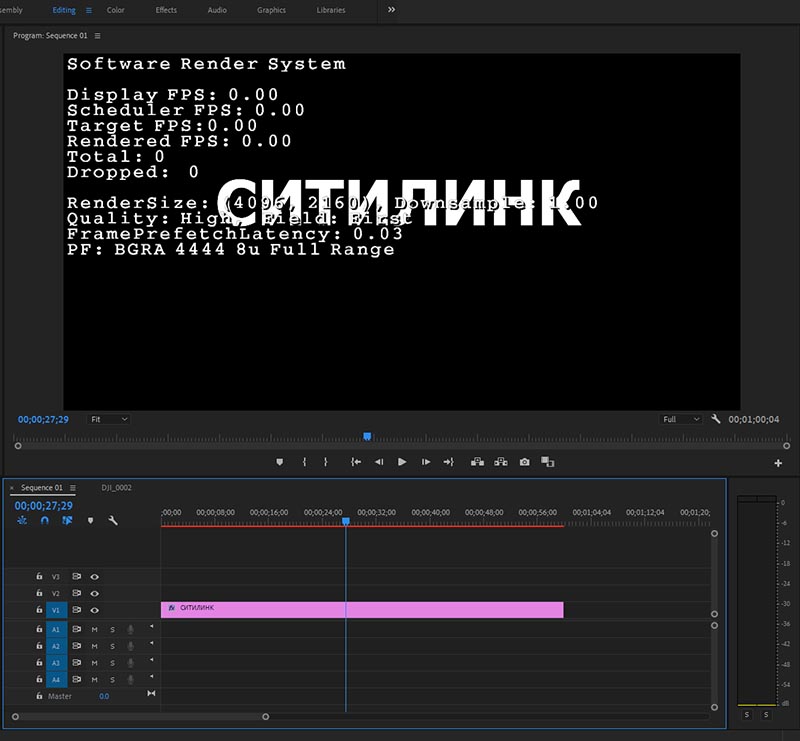
Task: Toggle lock on track V2
Action: [x=39, y=593]
